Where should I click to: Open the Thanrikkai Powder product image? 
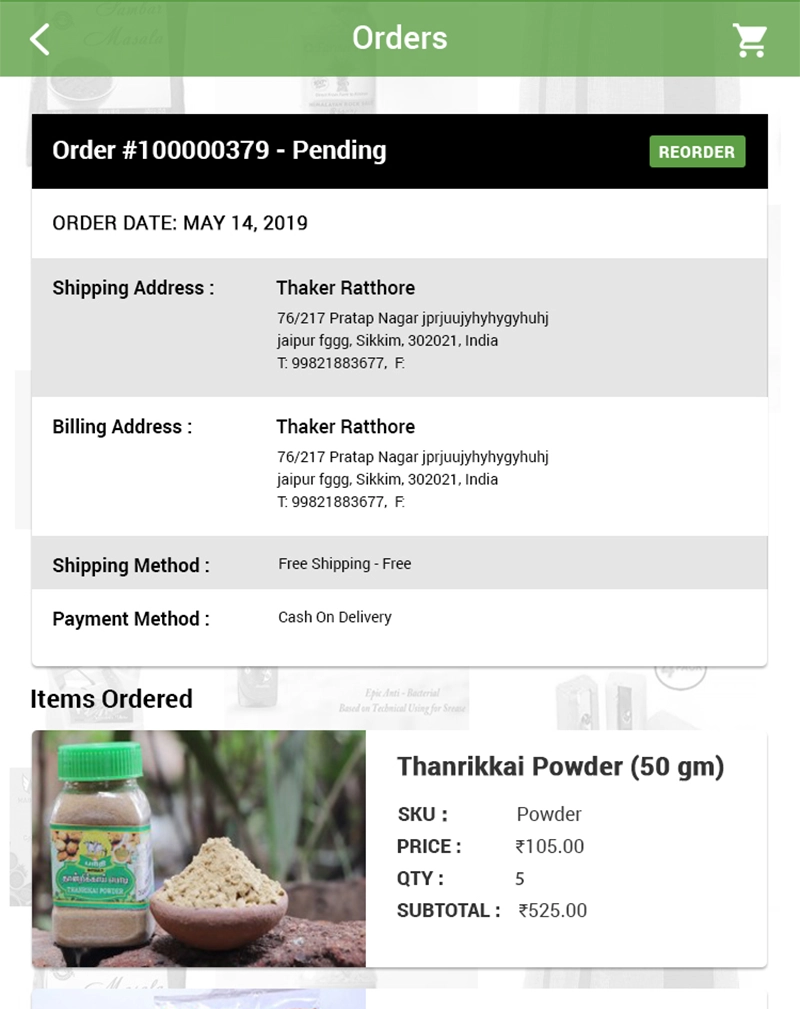pos(198,849)
